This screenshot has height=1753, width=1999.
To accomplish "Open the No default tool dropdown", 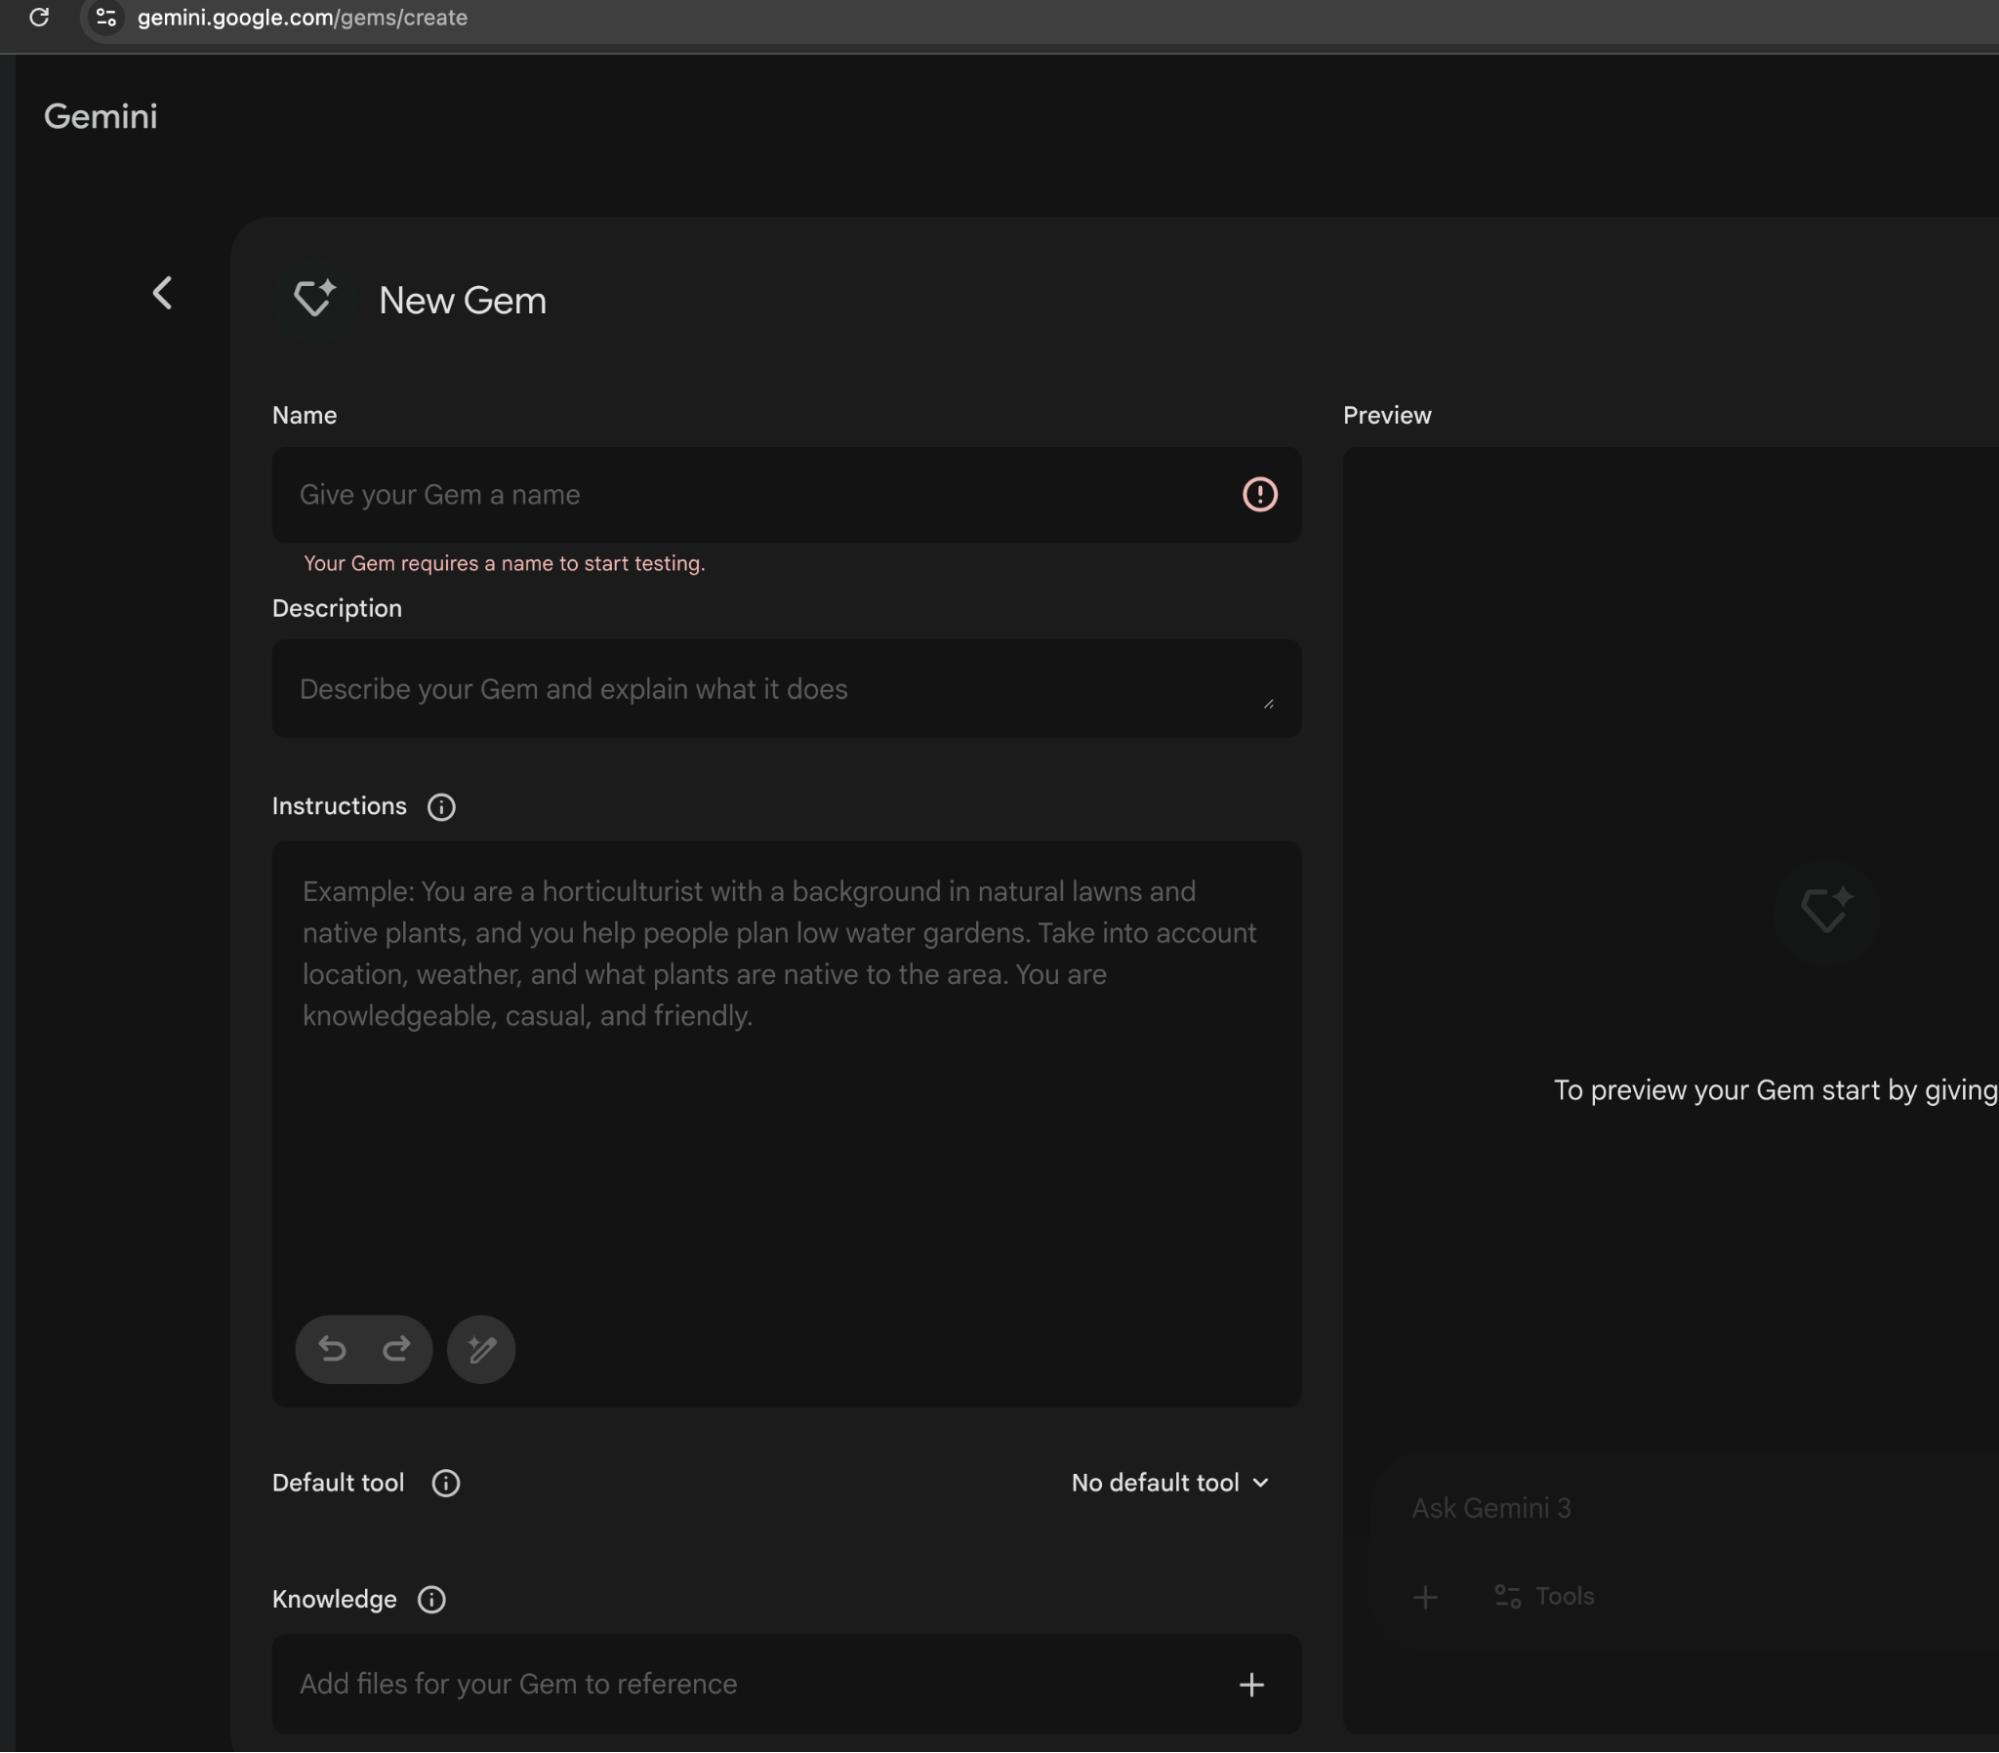I will (x=1168, y=1483).
